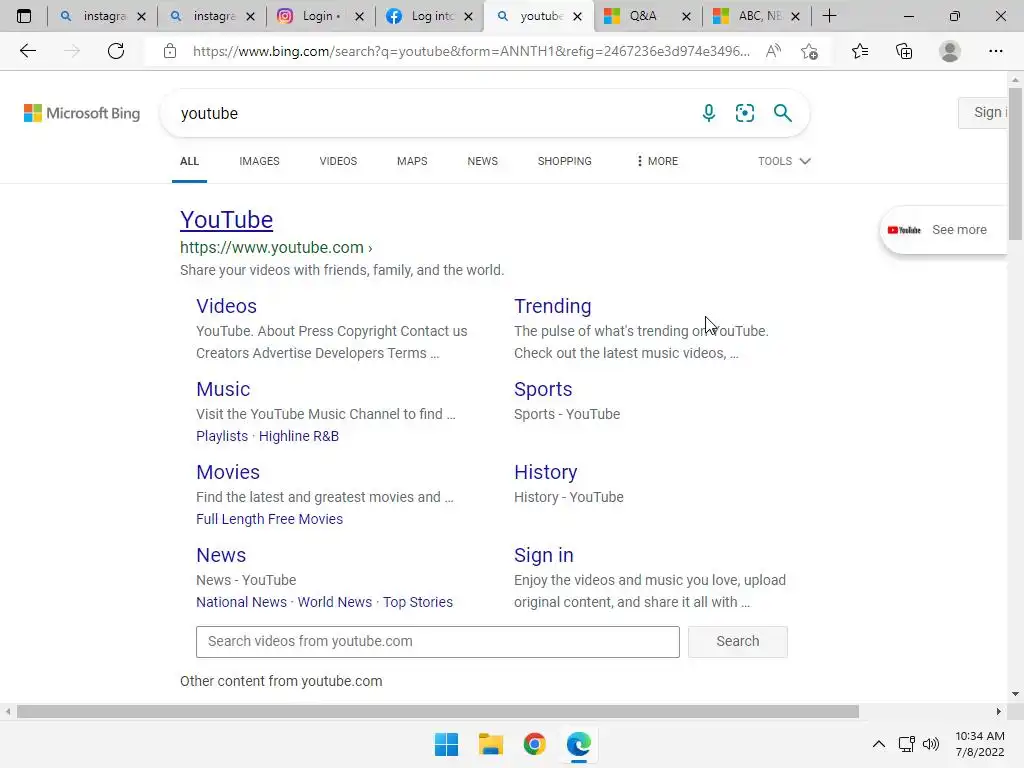Open the YouTube main result title
Viewport: 1024px width, 768px height.
pos(227,220)
